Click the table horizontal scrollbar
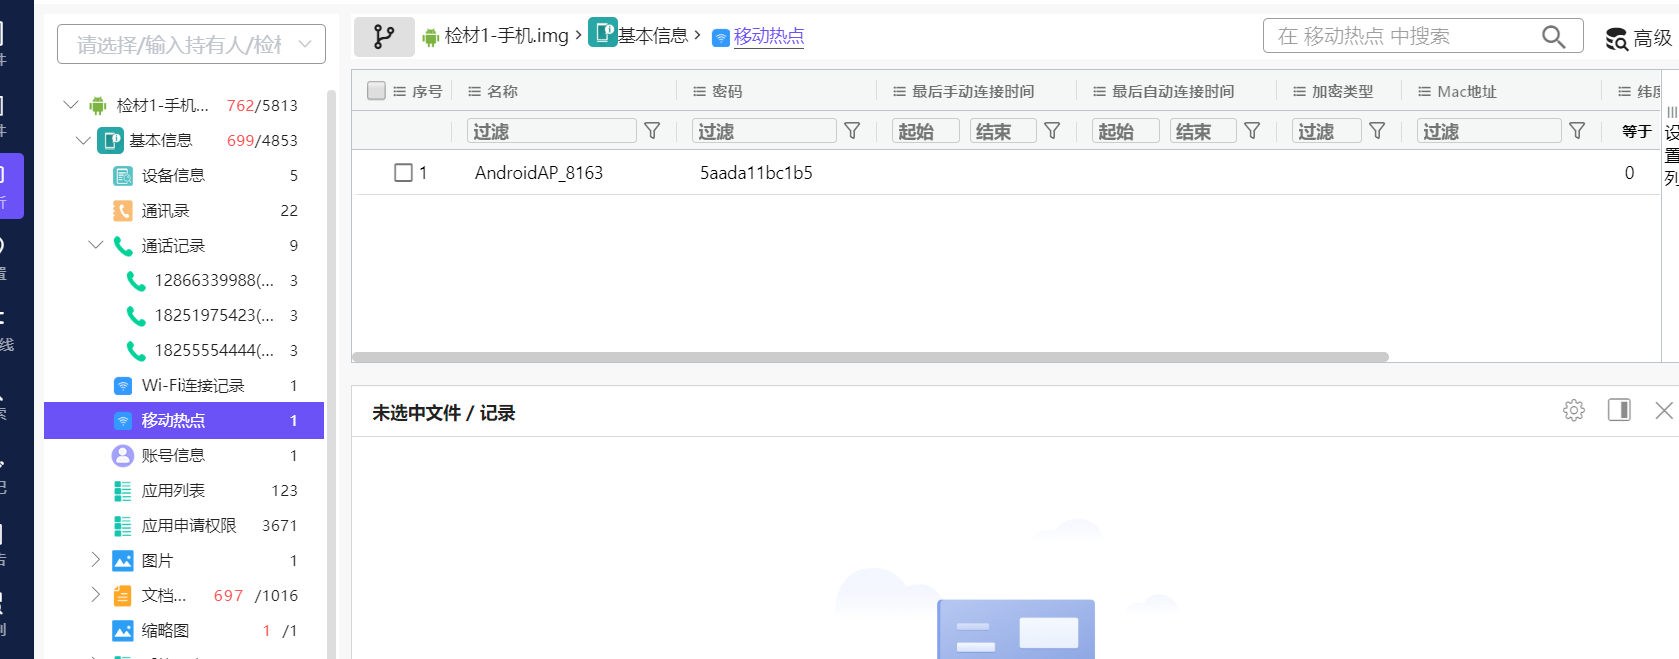 [870, 357]
